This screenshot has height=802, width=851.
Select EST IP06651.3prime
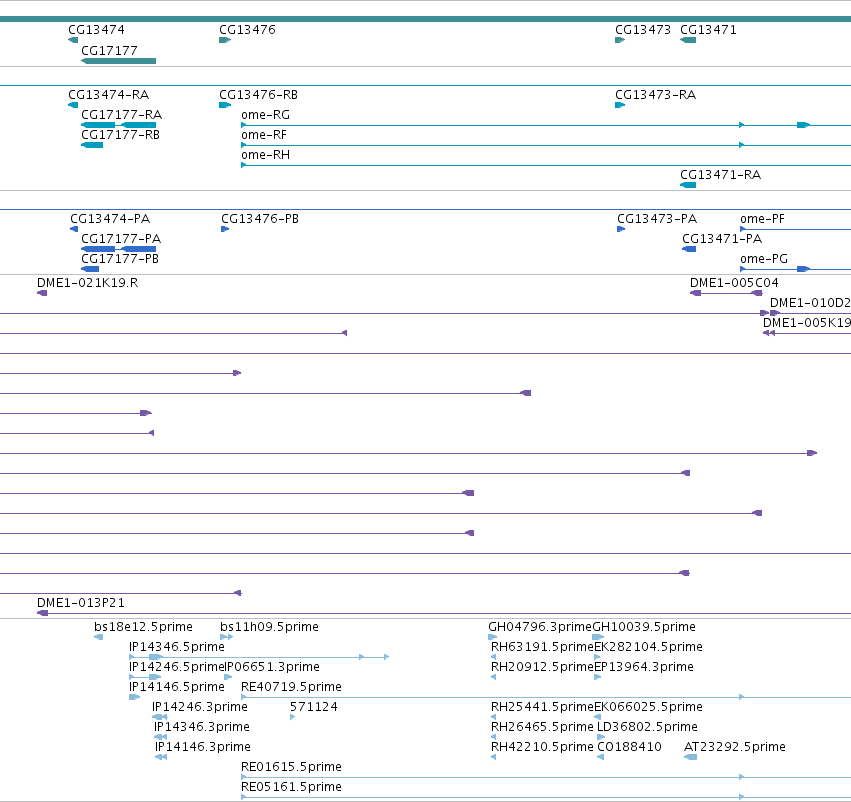tap(272, 667)
